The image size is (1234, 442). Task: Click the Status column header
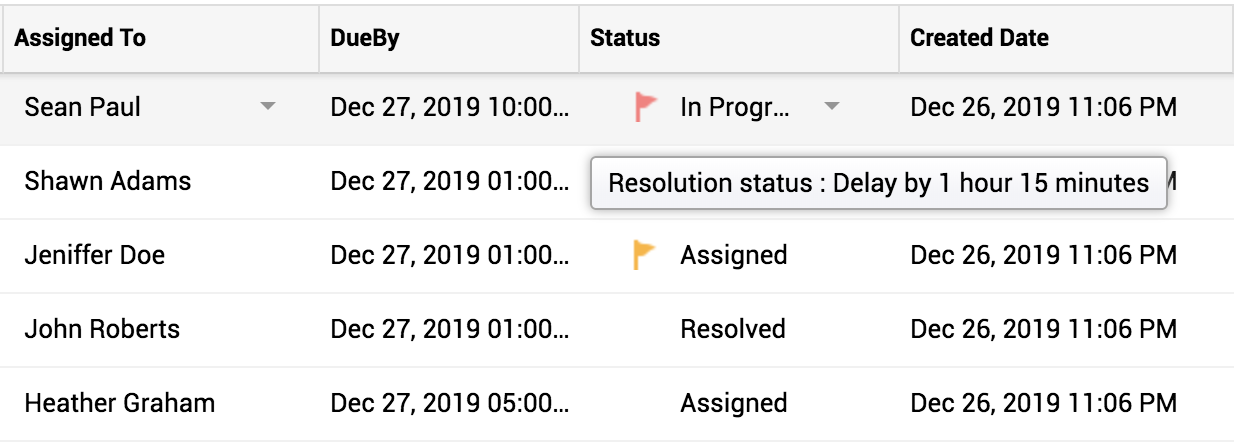625,38
